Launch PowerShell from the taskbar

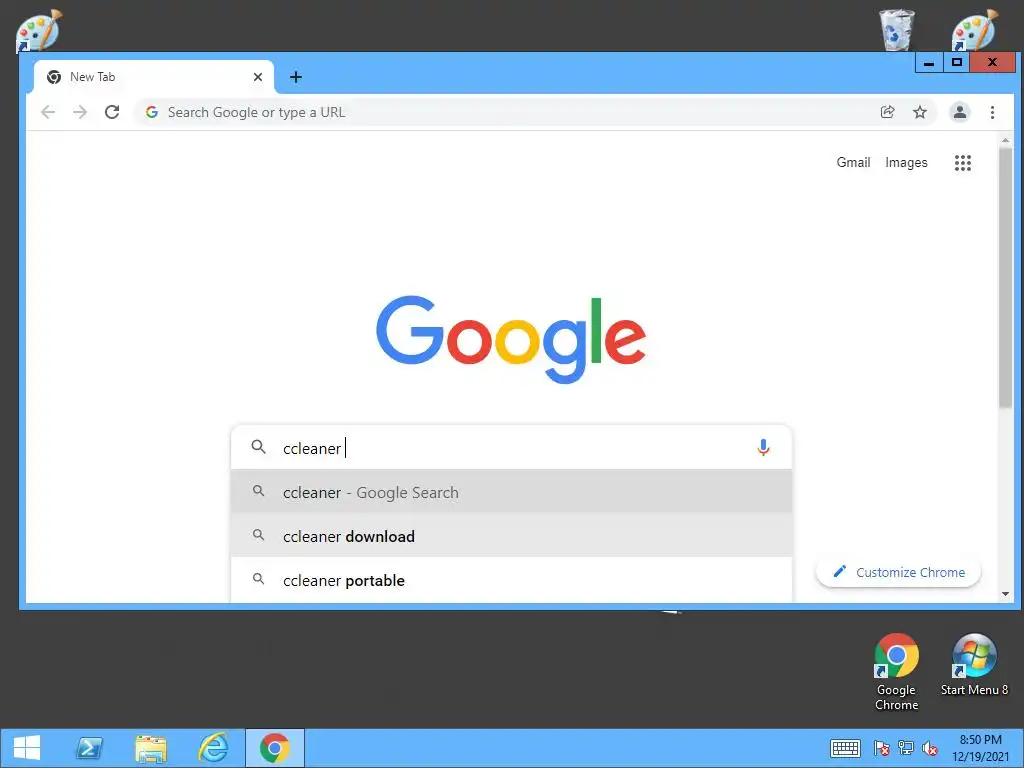(x=89, y=748)
